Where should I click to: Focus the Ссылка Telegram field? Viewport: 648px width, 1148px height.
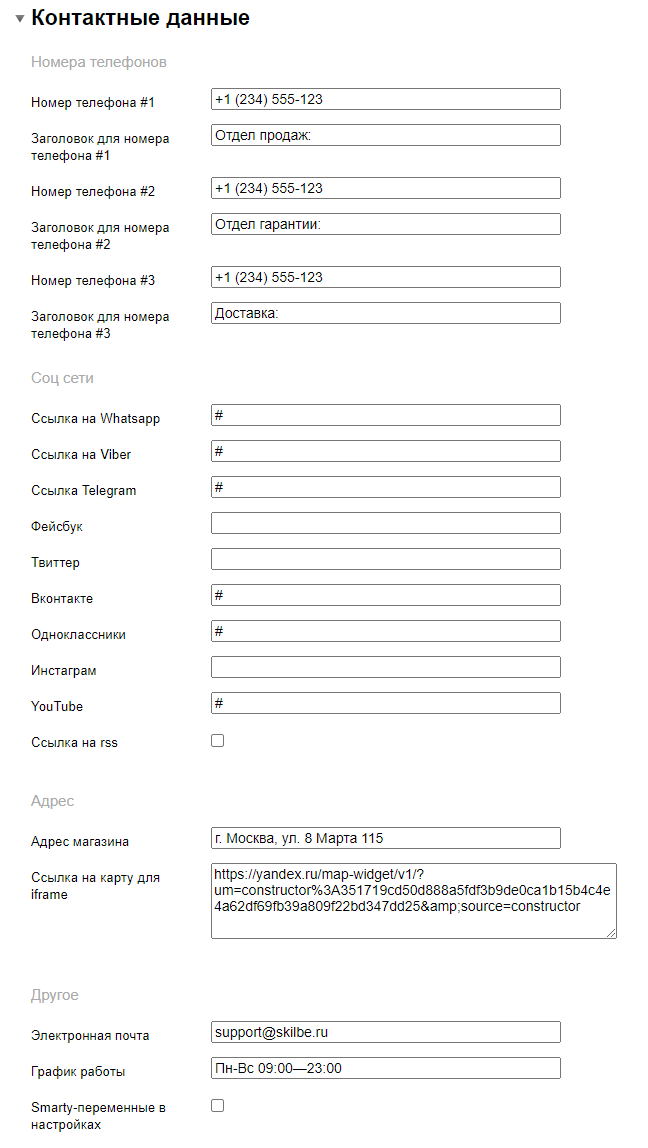click(385, 487)
